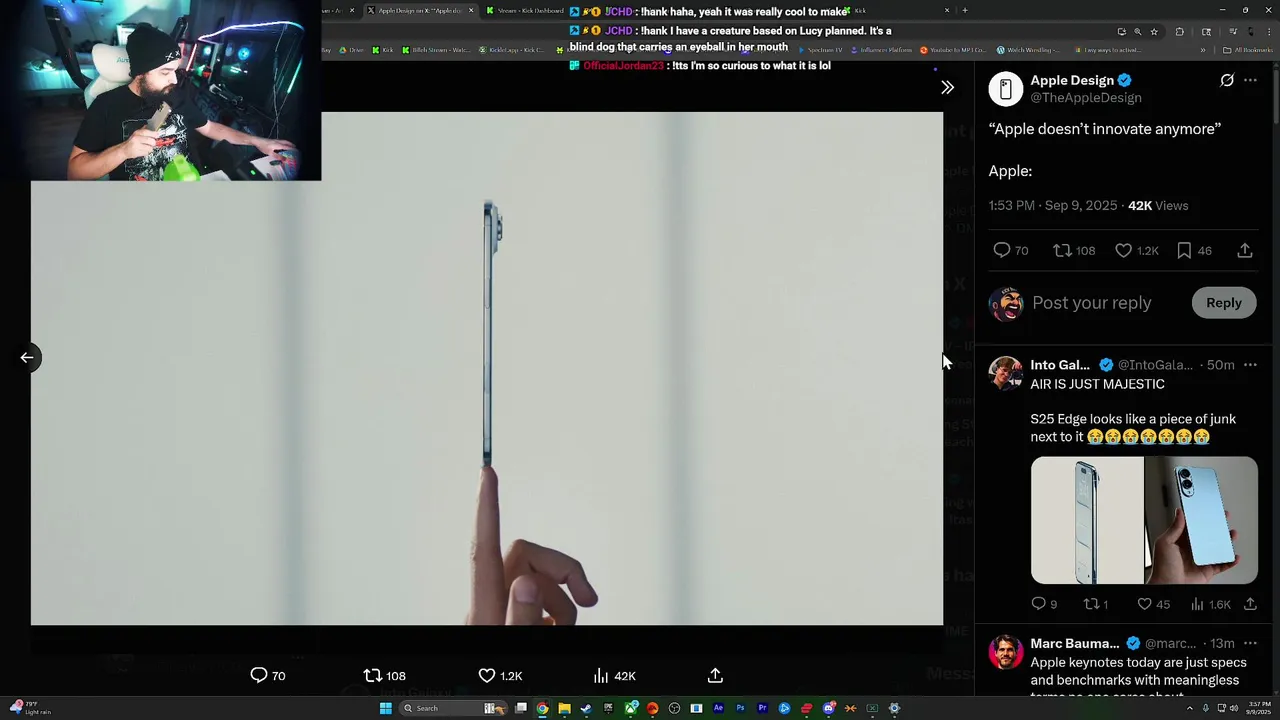The image size is (1280, 720).
Task: Open the browser zoom magnifier icon
Action: (x=1137, y=32)
